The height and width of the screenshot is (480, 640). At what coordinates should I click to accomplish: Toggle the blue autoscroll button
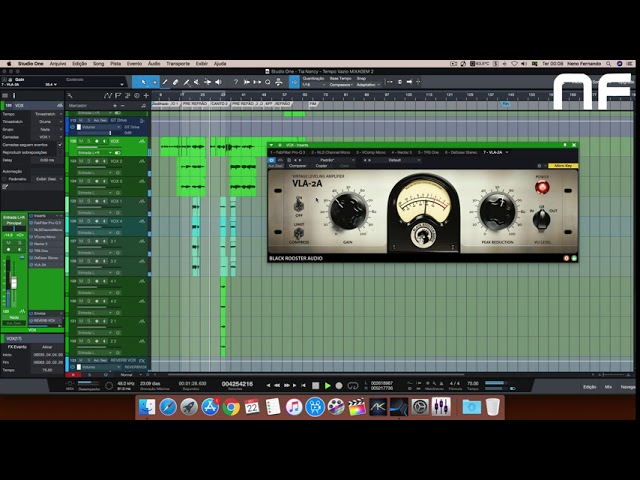[x=294, y=82]
